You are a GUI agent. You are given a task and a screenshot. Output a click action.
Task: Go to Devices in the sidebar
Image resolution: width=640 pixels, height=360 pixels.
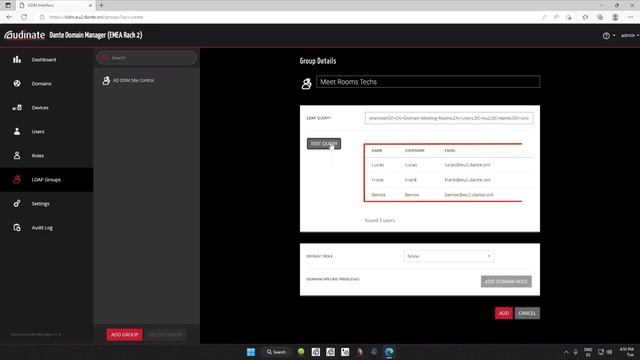(x=47, y=108)
